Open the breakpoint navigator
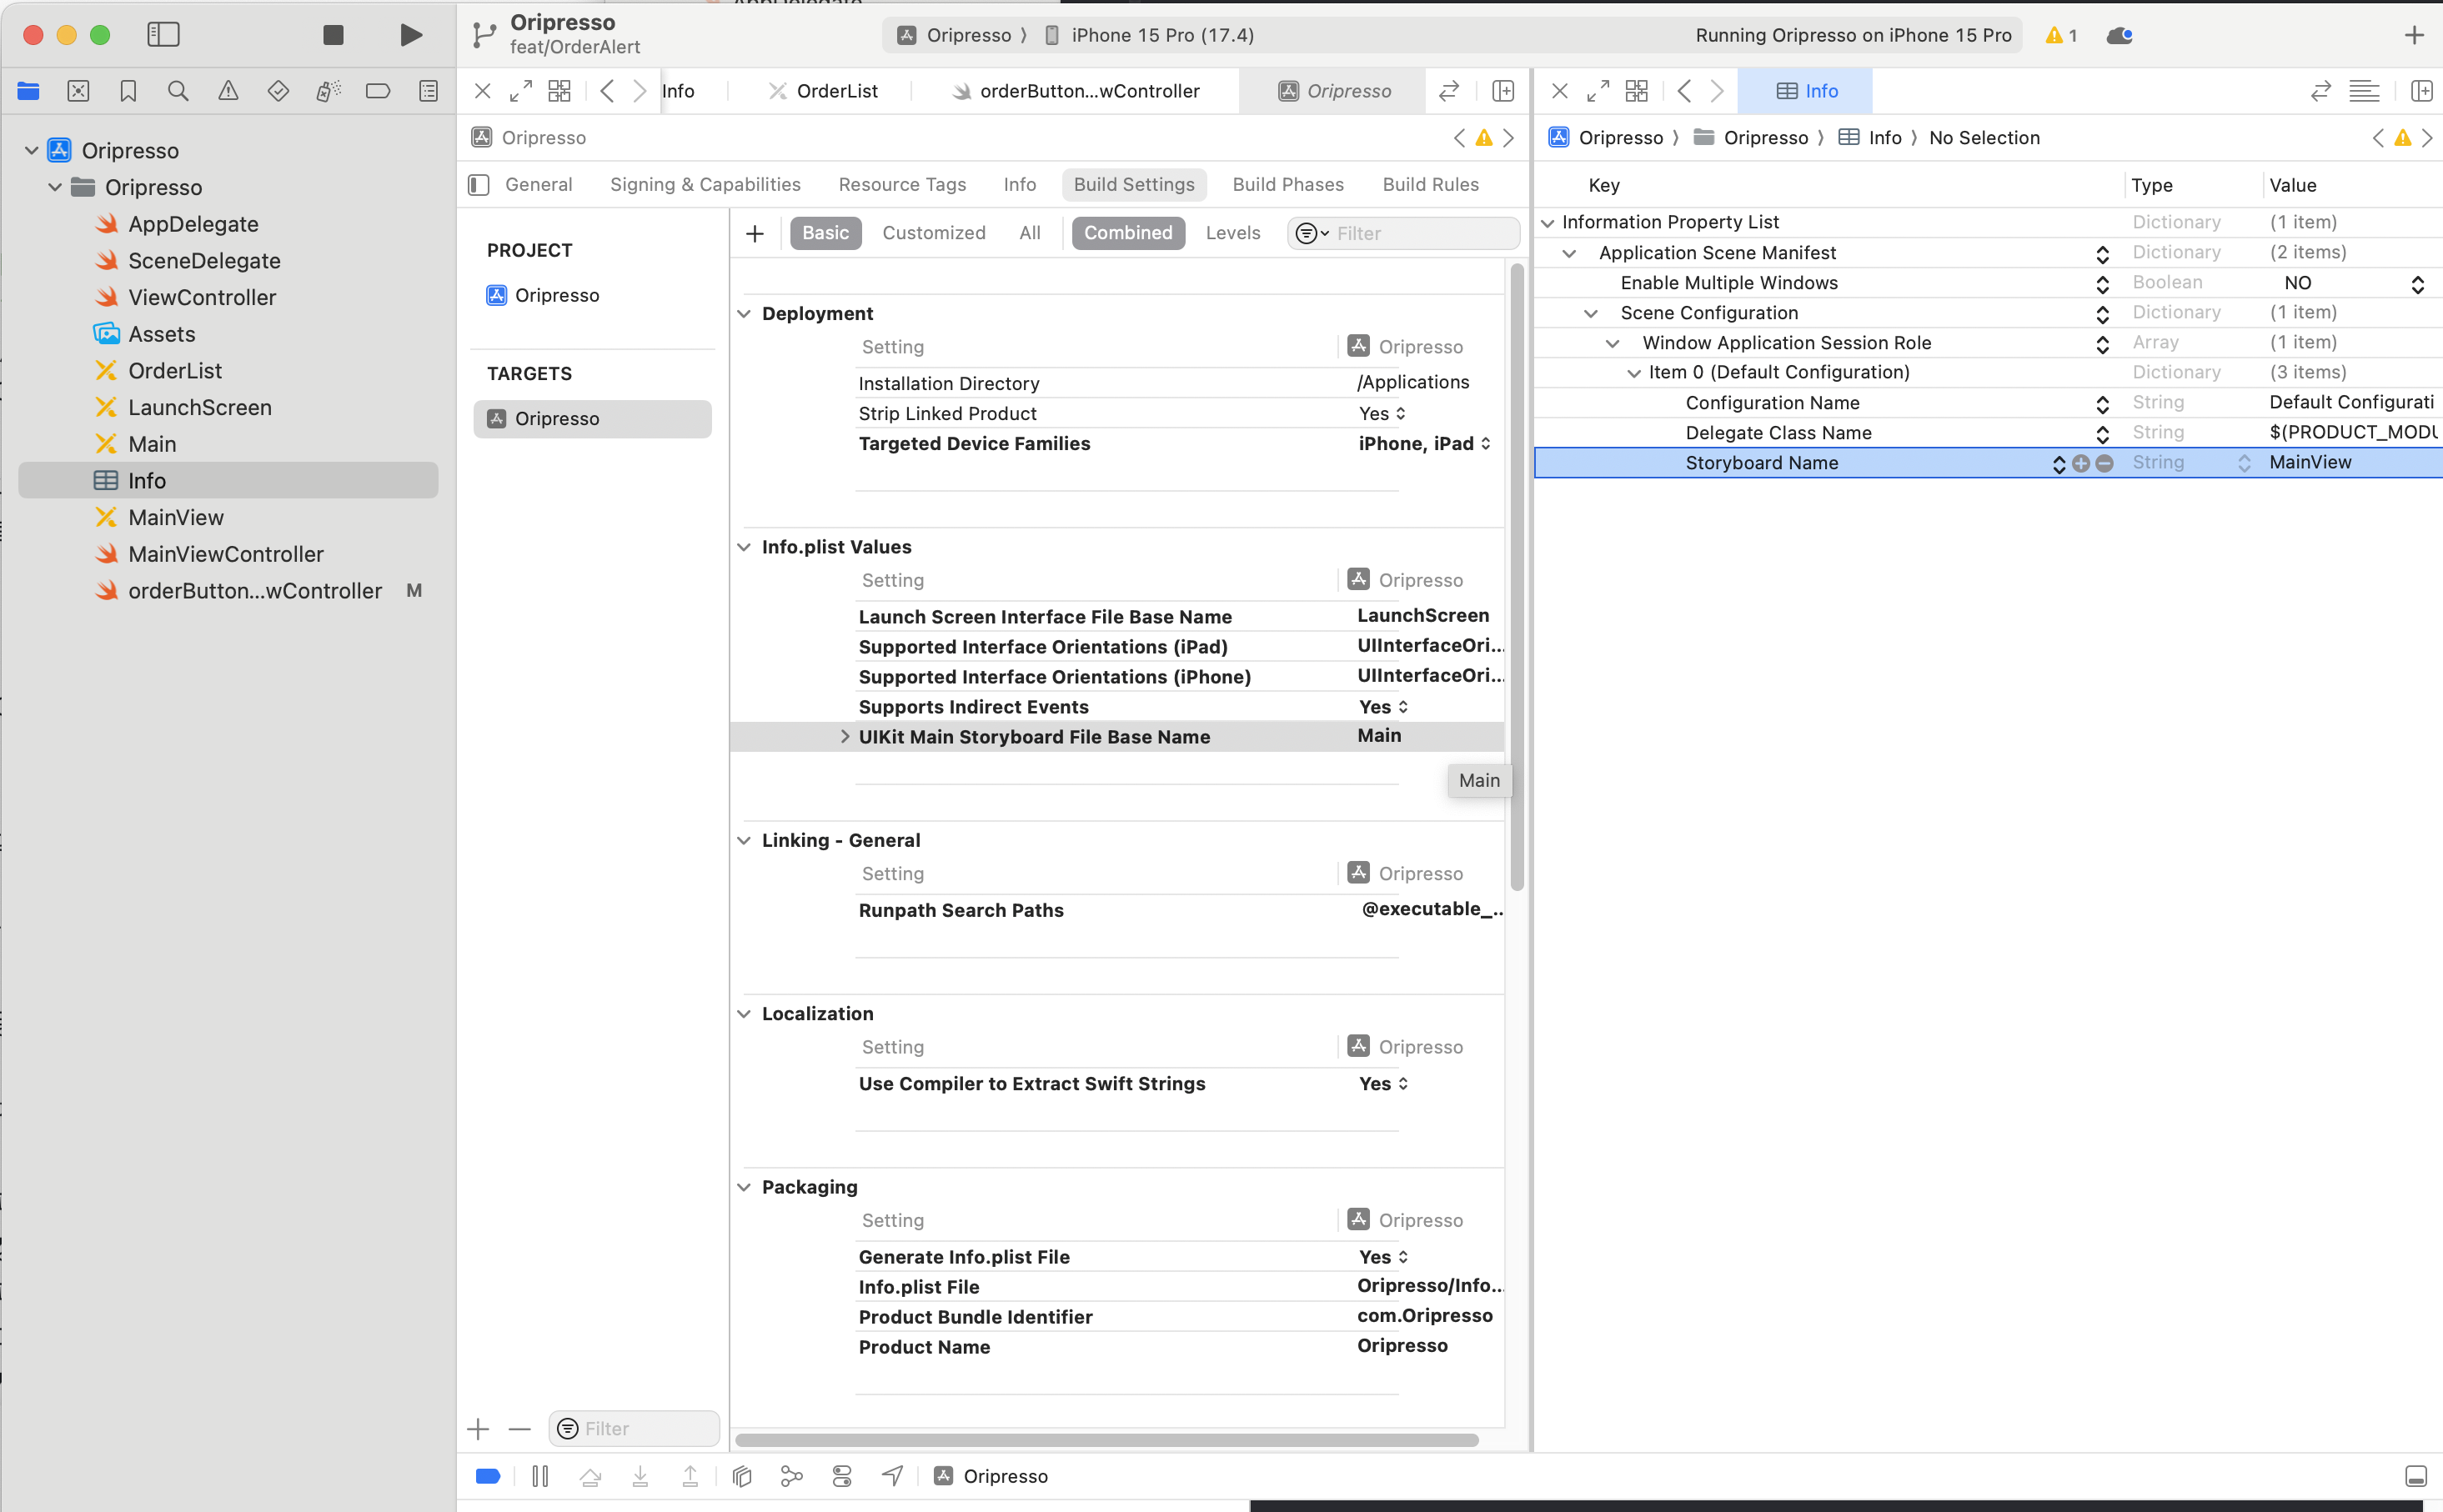The height and width of the screenshot is (1512, 2443). (378, 91)
